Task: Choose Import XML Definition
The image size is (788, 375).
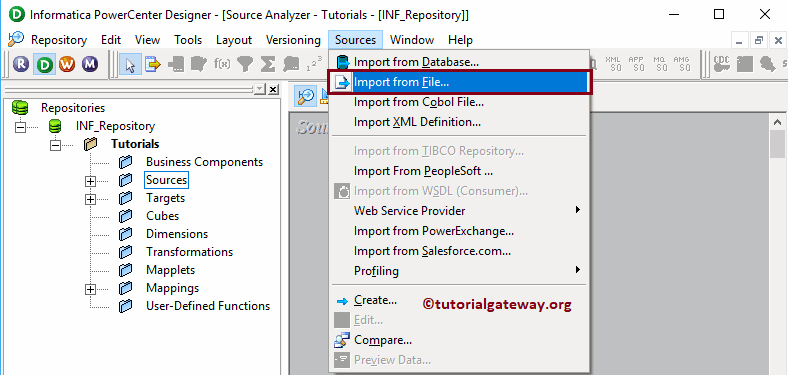Action: pos(459,122)
